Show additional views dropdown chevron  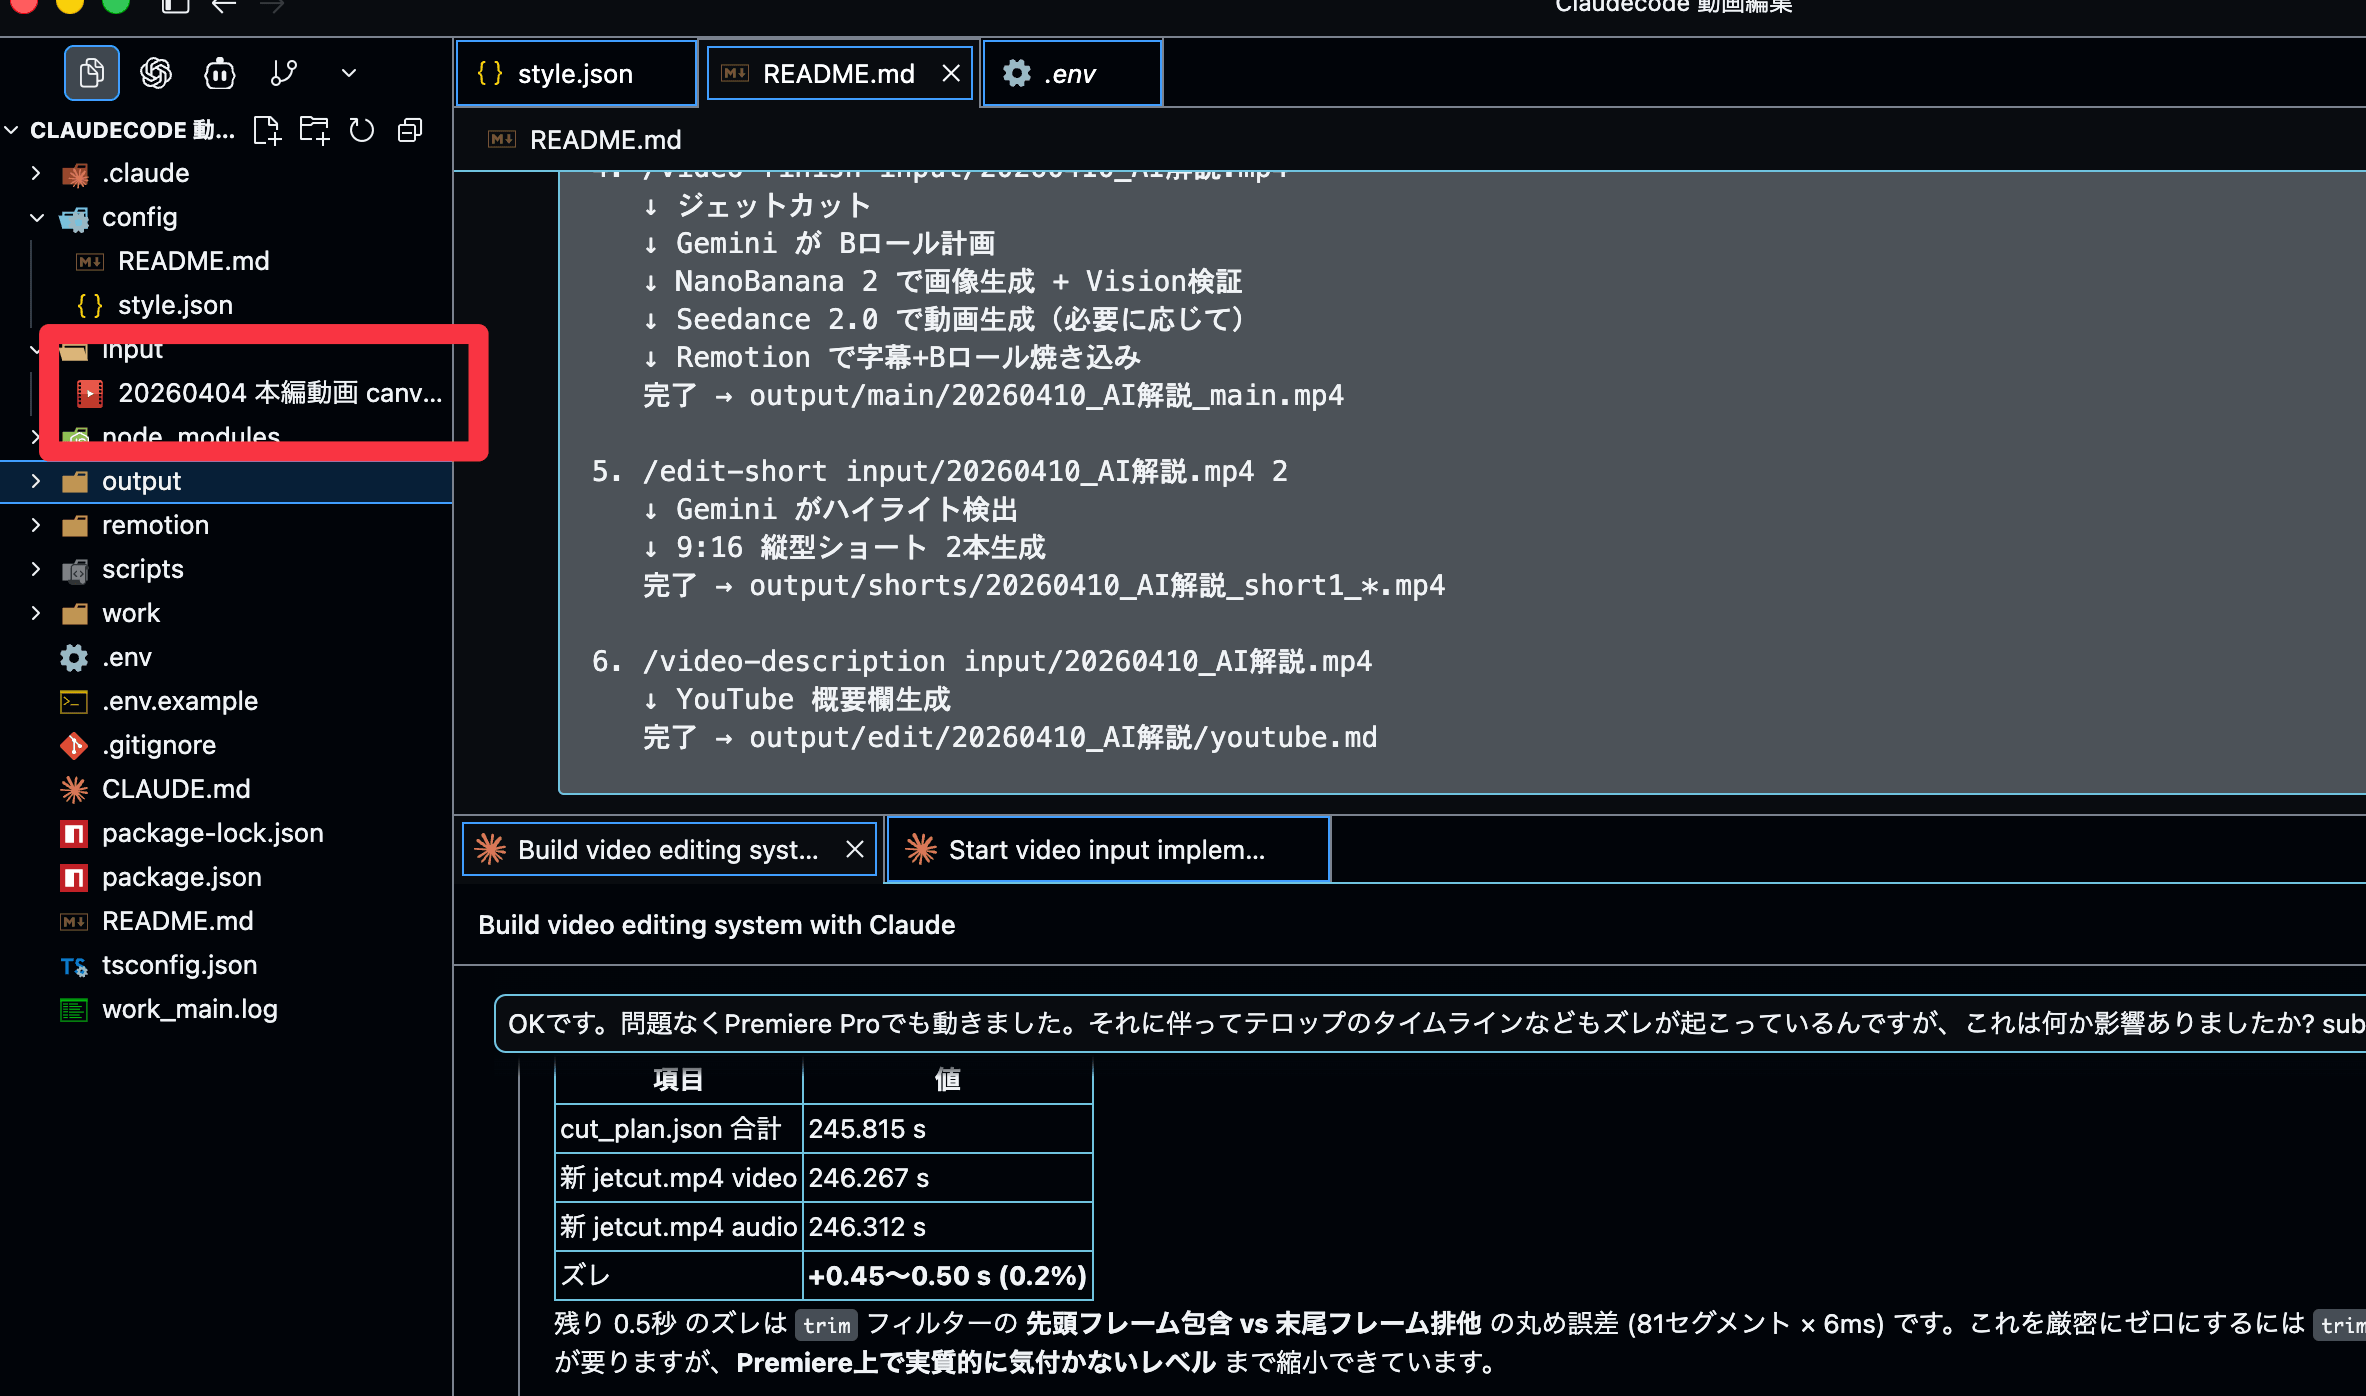click(x=349, y=73)
